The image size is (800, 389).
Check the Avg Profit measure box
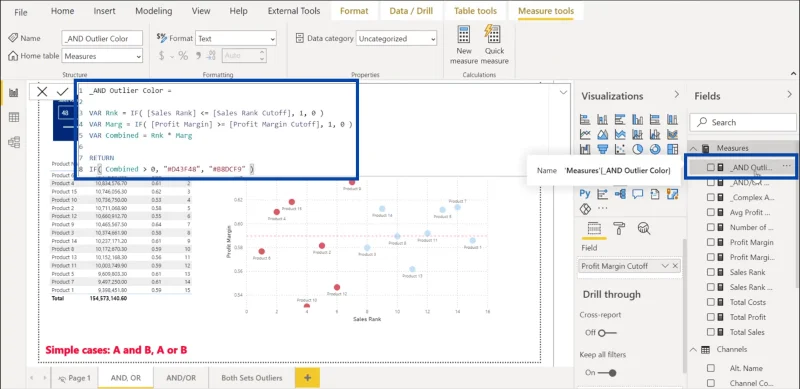[711, 212]
